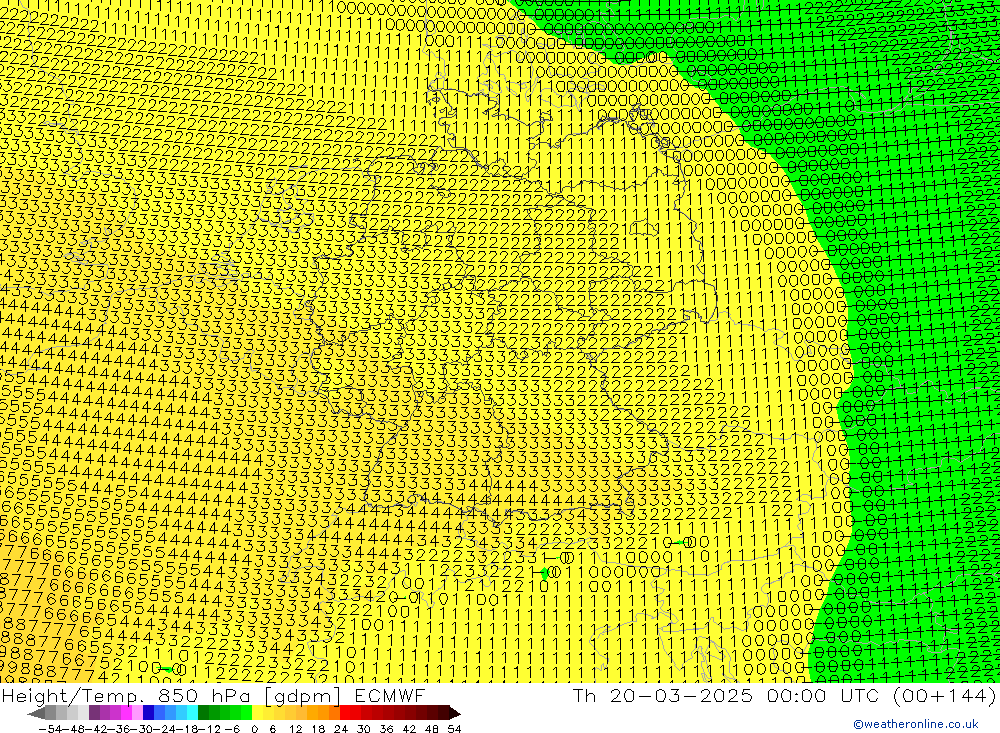The width and height of the screenshot is (1000, 733).
Task: Click the '30' label under the color bar
Action: tap(364, 729)
